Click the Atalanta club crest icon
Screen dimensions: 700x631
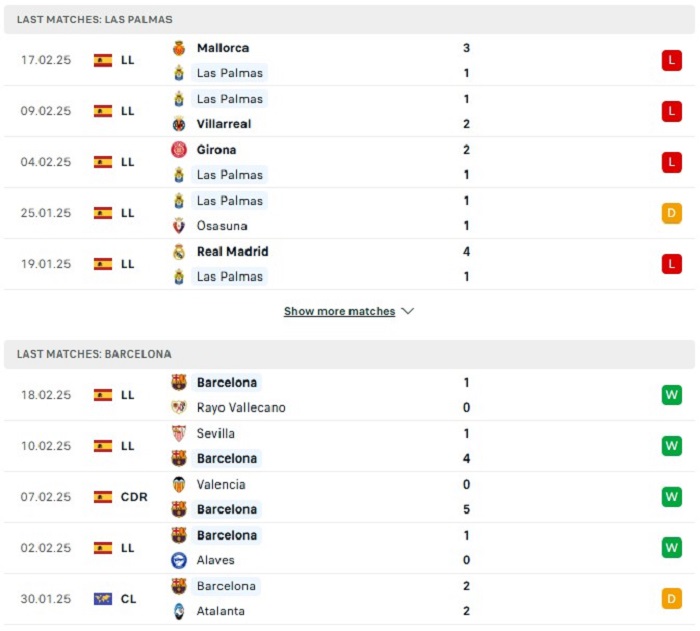coord(179,611)
